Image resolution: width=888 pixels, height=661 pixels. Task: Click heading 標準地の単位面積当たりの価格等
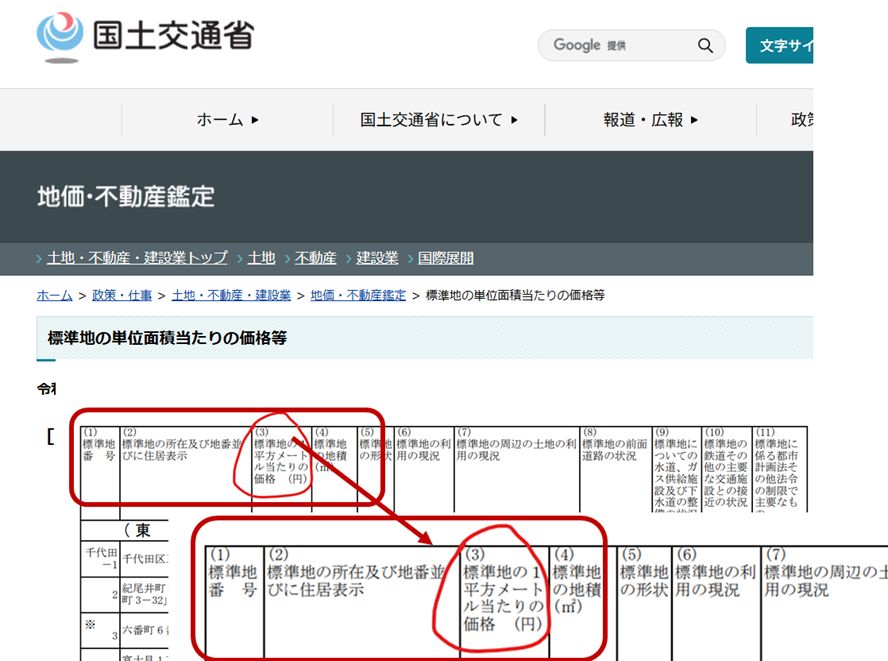point(167,338)
